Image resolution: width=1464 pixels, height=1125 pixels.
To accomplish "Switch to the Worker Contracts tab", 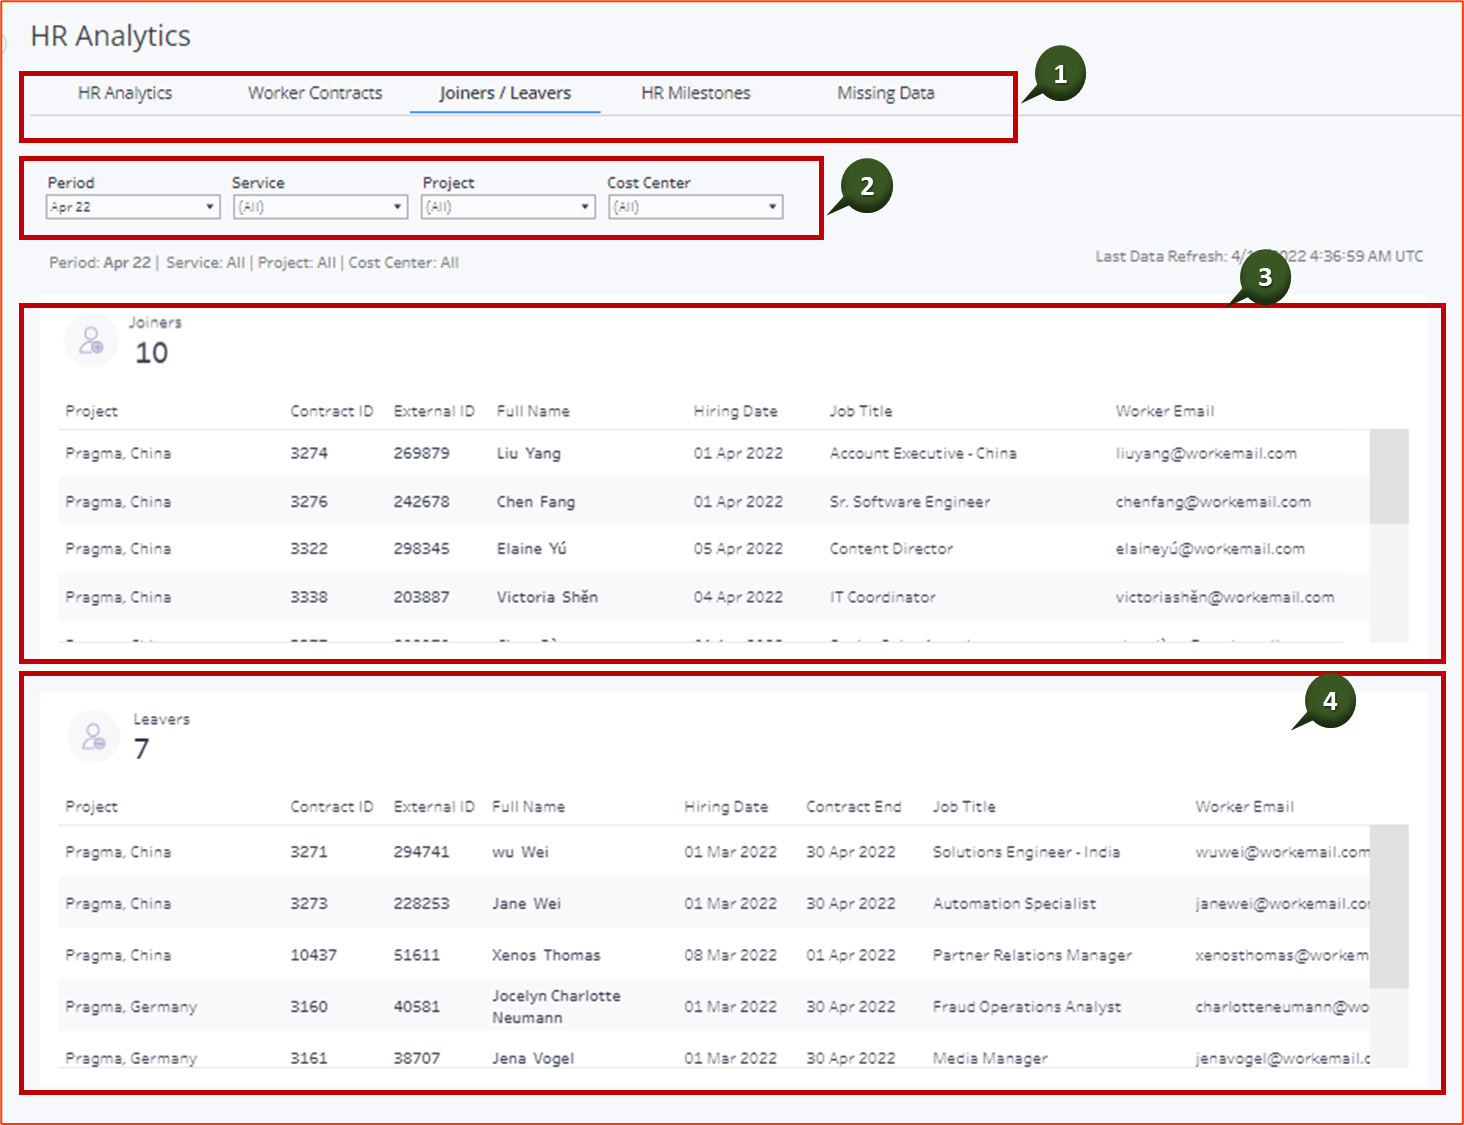I will pyautogui.click(x=315, y=92).
